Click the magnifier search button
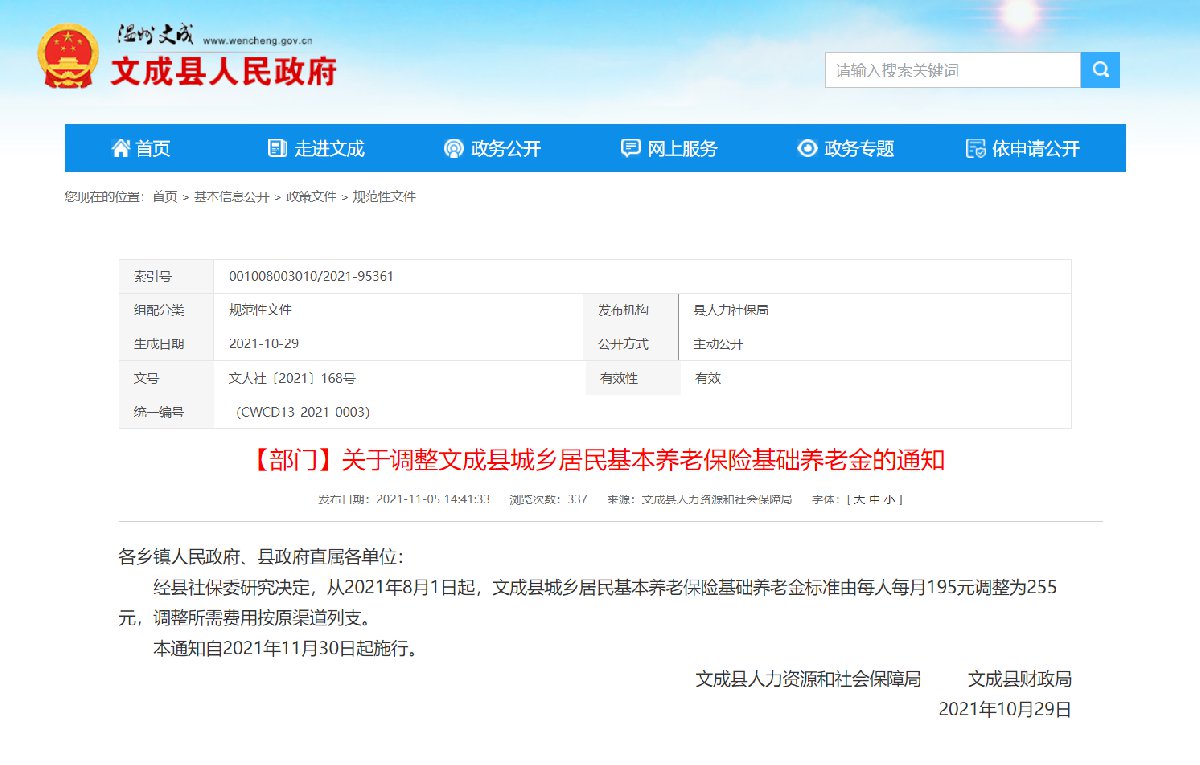1200x765 pixels. pyautogui.click(x=1100, y=70)
